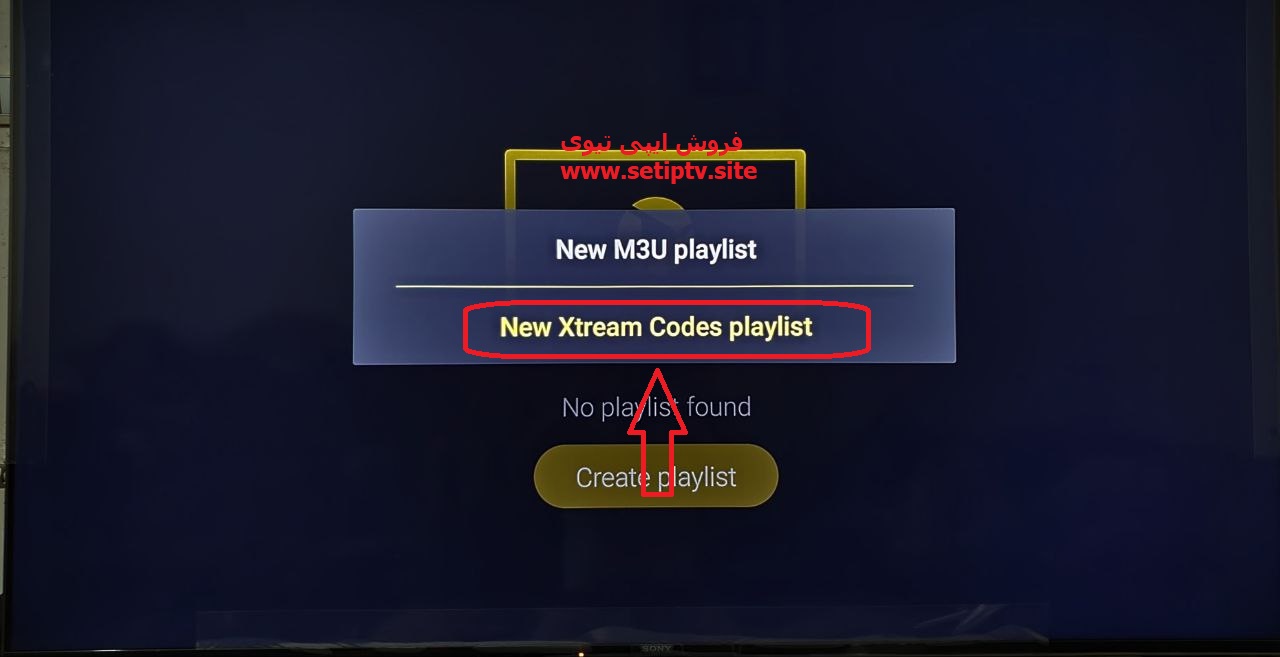
Task: Click the red oval outline's right edge
Action: point(868,330)
